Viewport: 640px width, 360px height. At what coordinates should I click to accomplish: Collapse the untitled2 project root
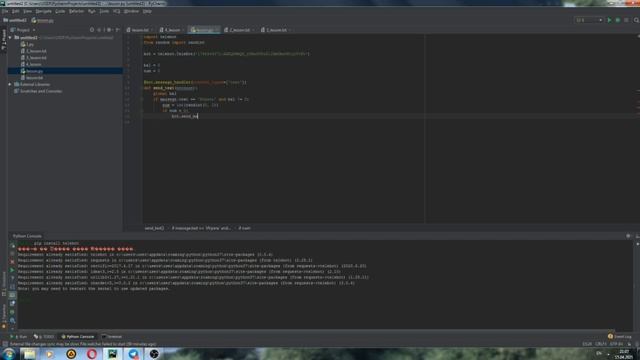pos(10,38)
